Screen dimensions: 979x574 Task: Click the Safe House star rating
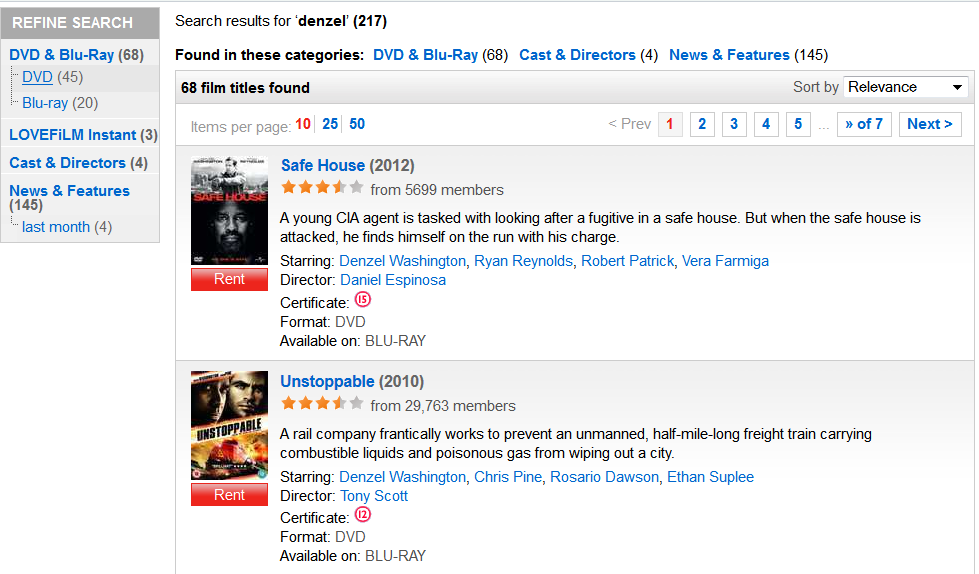tap(322, 188)
